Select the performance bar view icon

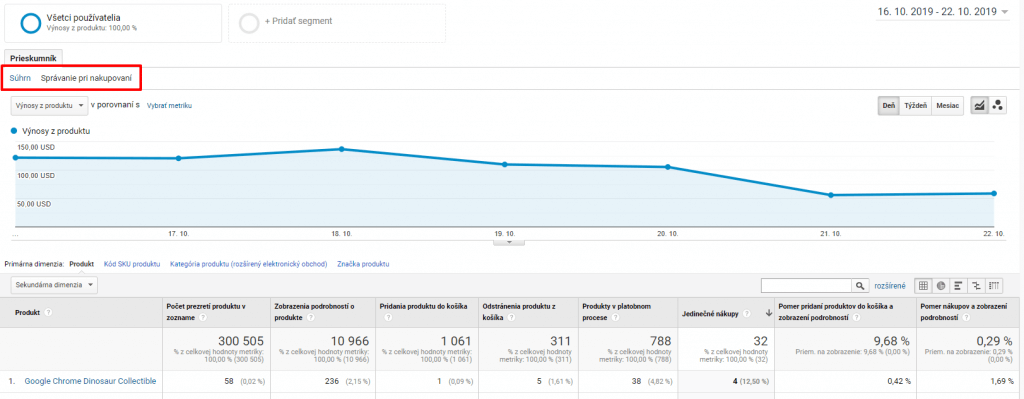pyautogui.click(x=959, y=285)
